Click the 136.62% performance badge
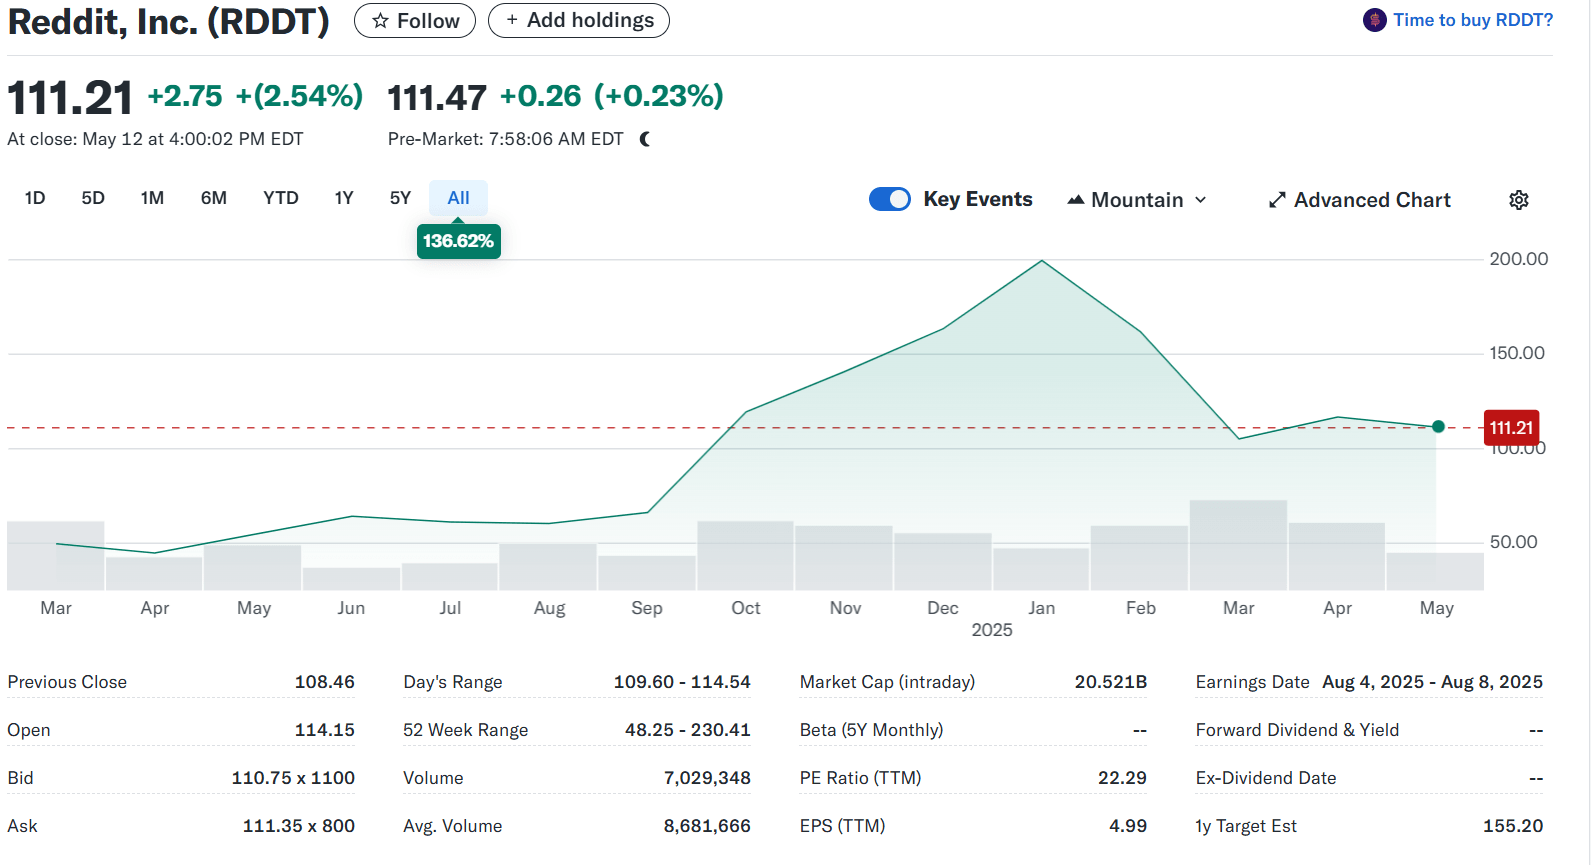The image size is (1591, 865). 459,241
